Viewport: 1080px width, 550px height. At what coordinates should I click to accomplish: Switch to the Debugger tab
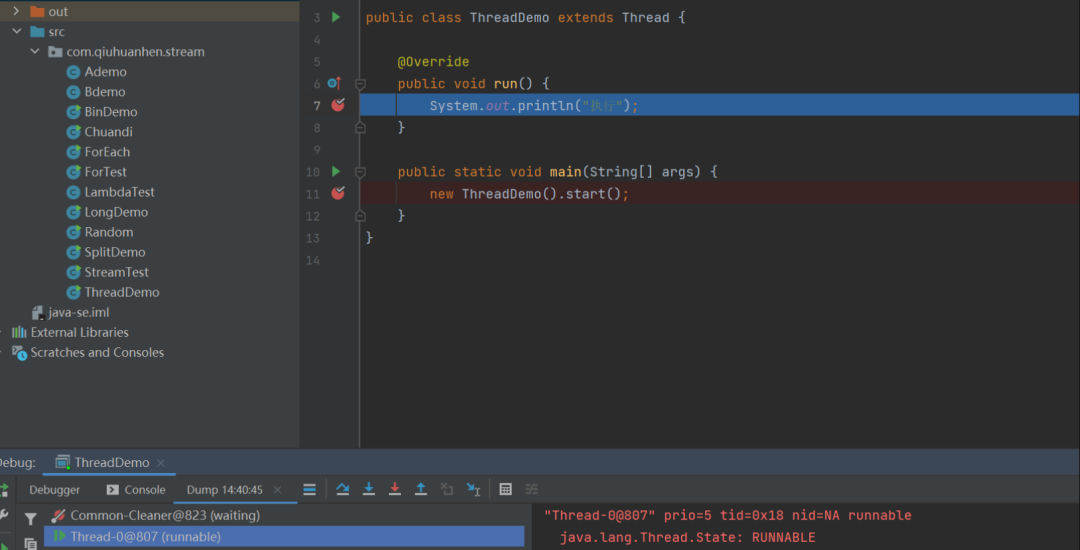click(x=54, y=490)
